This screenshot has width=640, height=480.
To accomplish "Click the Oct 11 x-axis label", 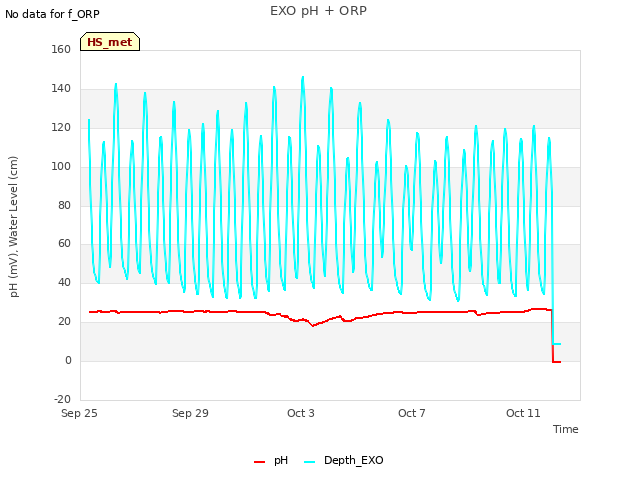I will [x=523, y=413].
